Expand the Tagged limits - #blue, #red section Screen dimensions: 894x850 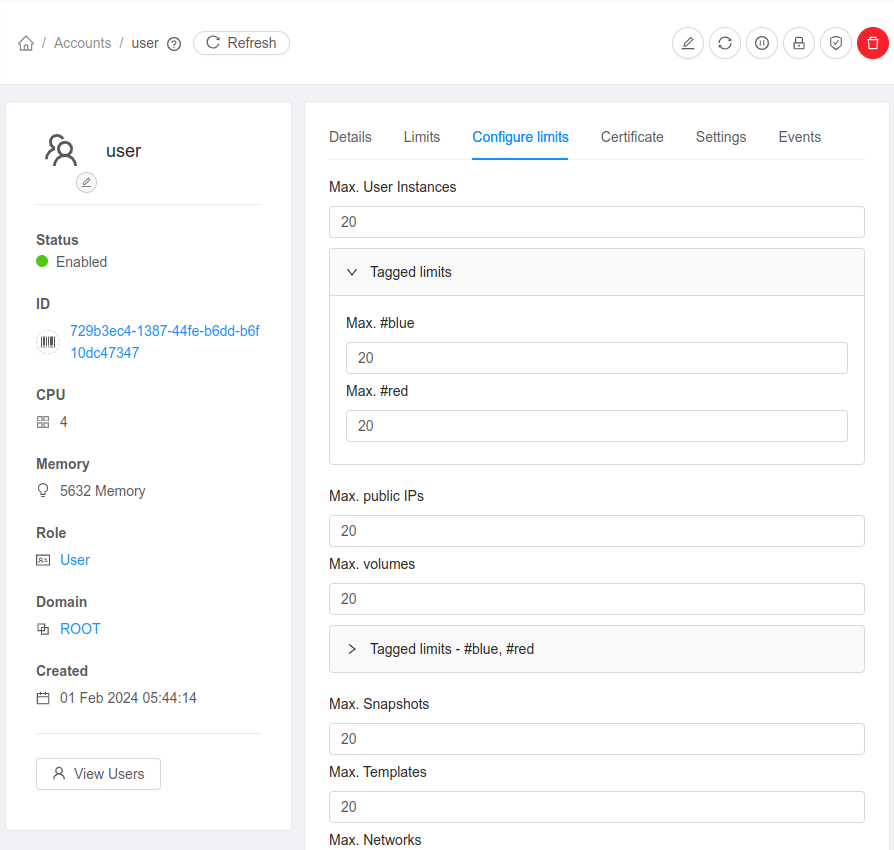coord(351,648)
